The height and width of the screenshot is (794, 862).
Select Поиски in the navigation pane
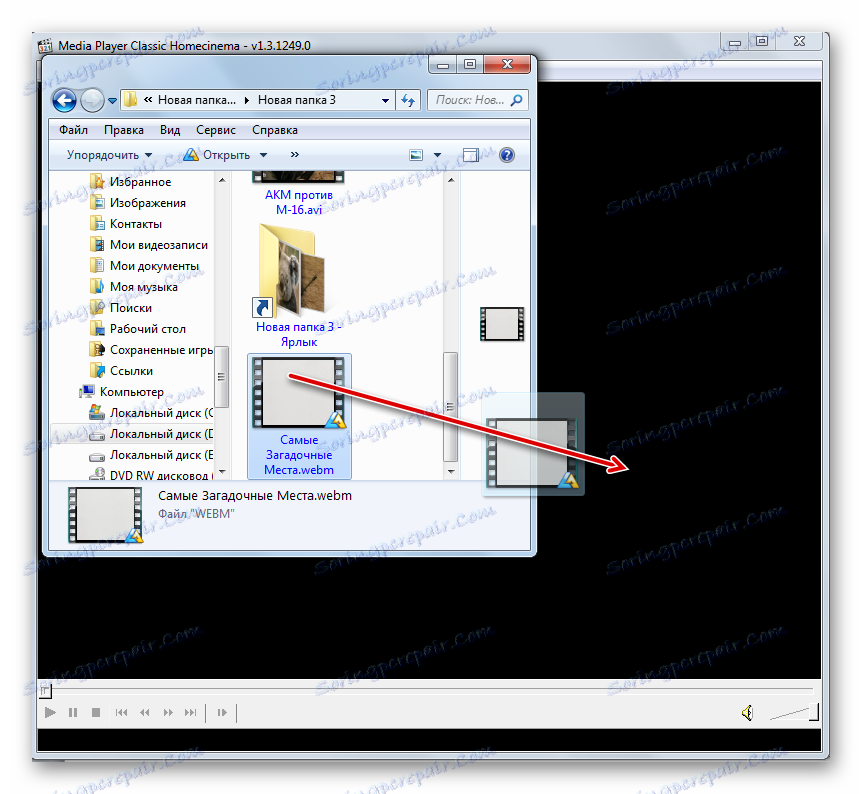pyautogui.click(x=121, y=308)
